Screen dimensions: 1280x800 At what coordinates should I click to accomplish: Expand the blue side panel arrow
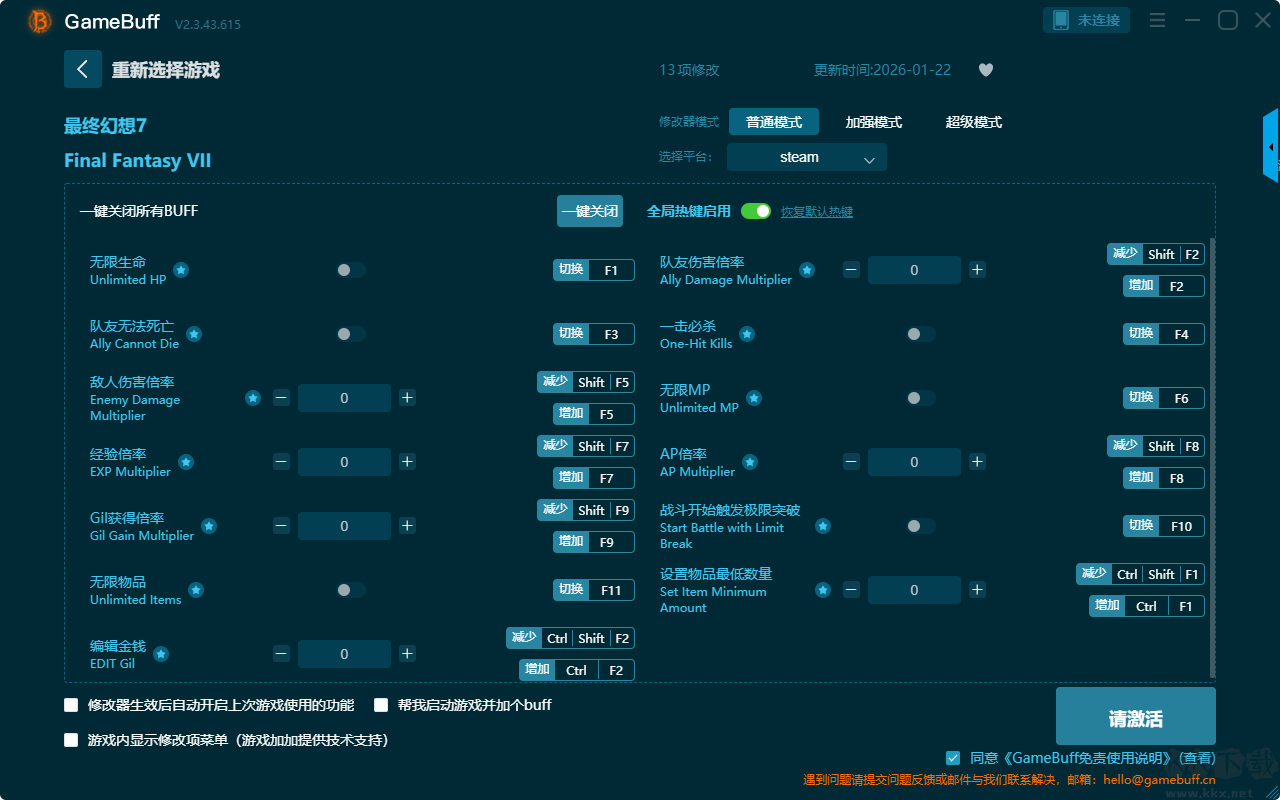tap(1271, 146)
